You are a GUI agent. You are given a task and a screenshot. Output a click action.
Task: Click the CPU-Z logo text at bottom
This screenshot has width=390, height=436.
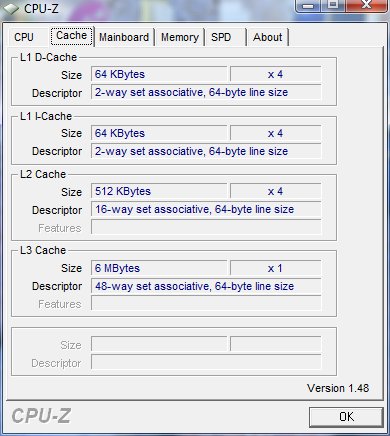[41, 416]
